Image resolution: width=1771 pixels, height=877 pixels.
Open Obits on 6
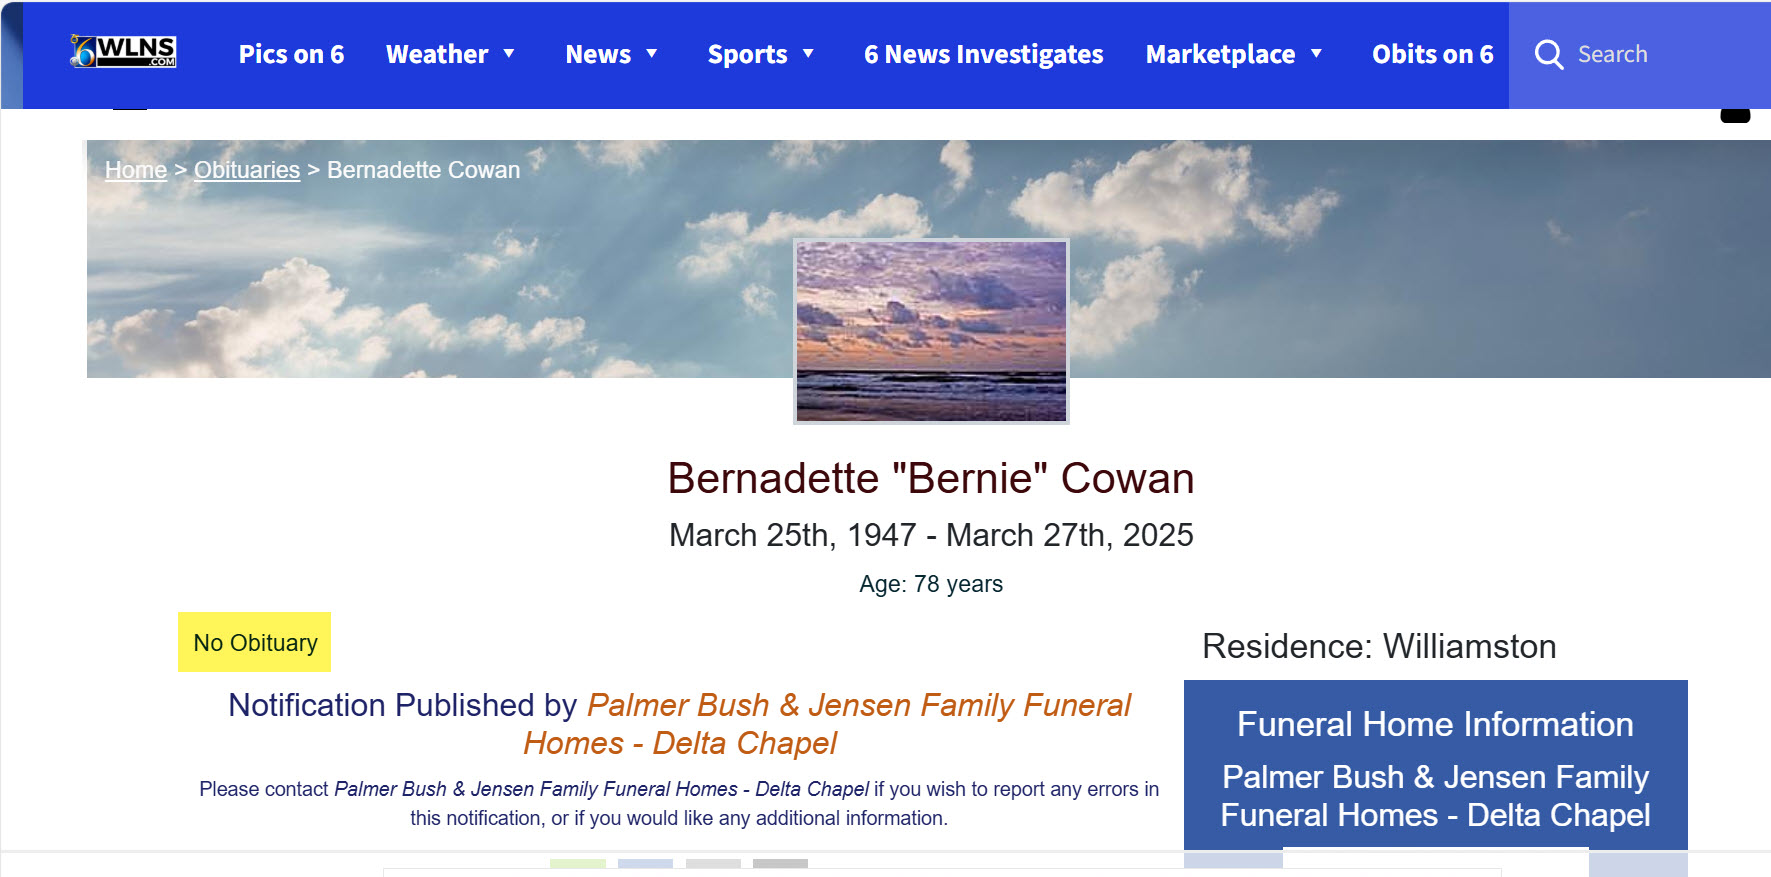1433,54
